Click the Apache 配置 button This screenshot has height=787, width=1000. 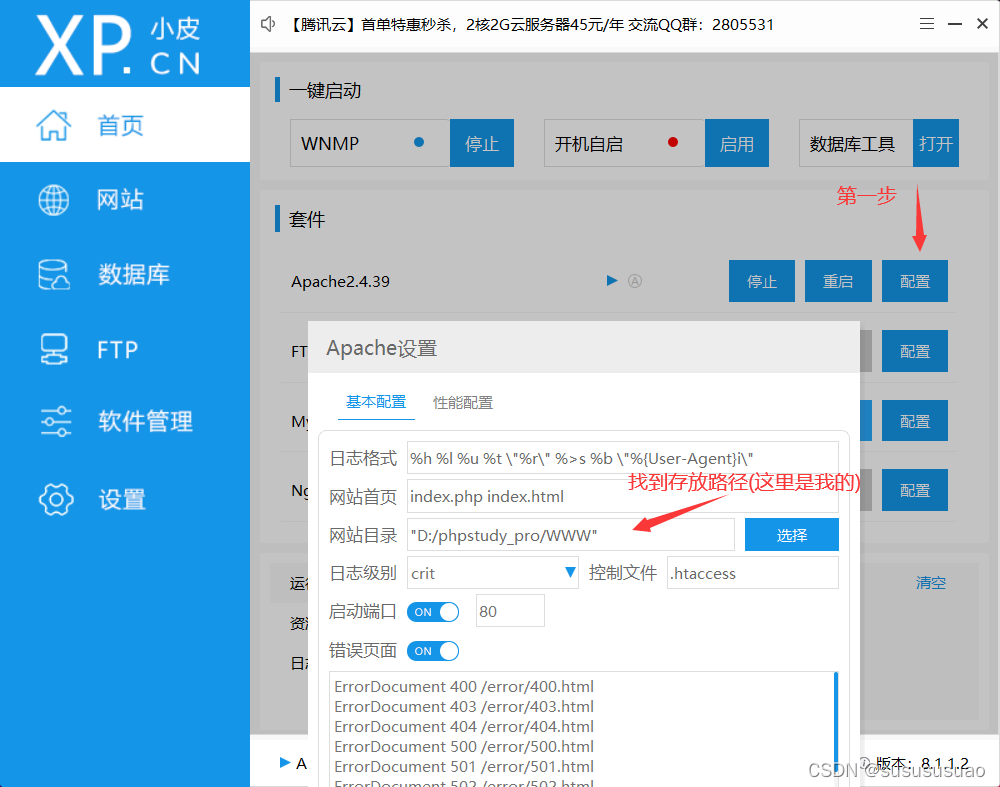coord(915,281)
